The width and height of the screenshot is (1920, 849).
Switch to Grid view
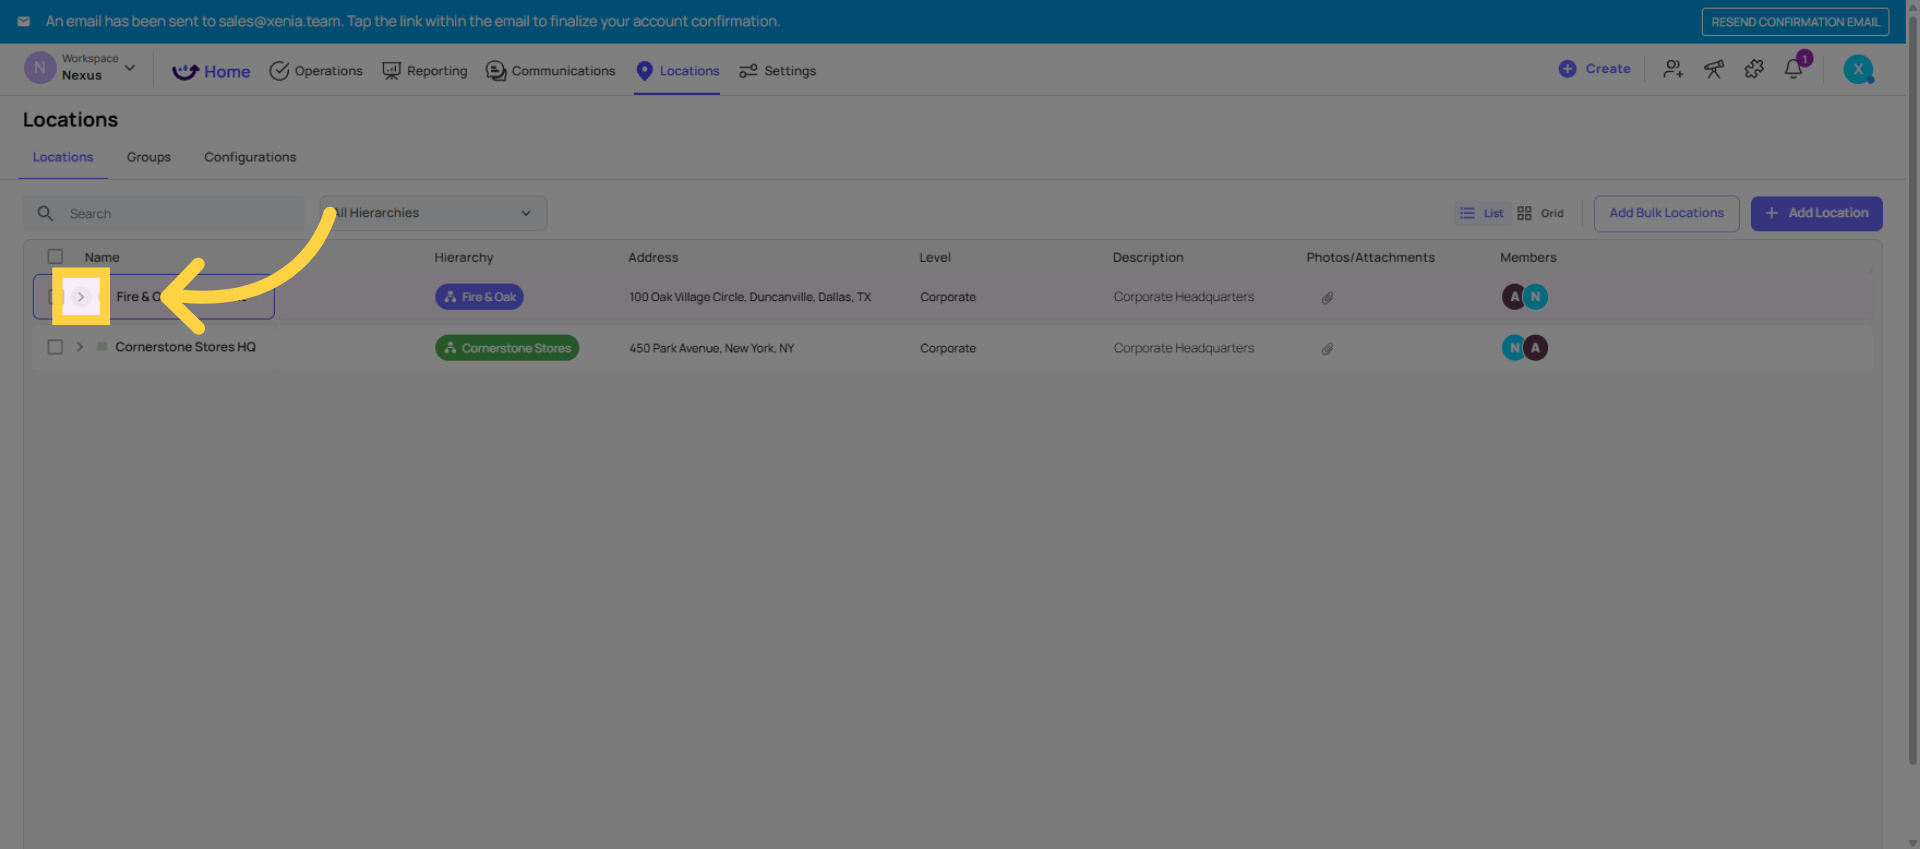pos(1540,213)
